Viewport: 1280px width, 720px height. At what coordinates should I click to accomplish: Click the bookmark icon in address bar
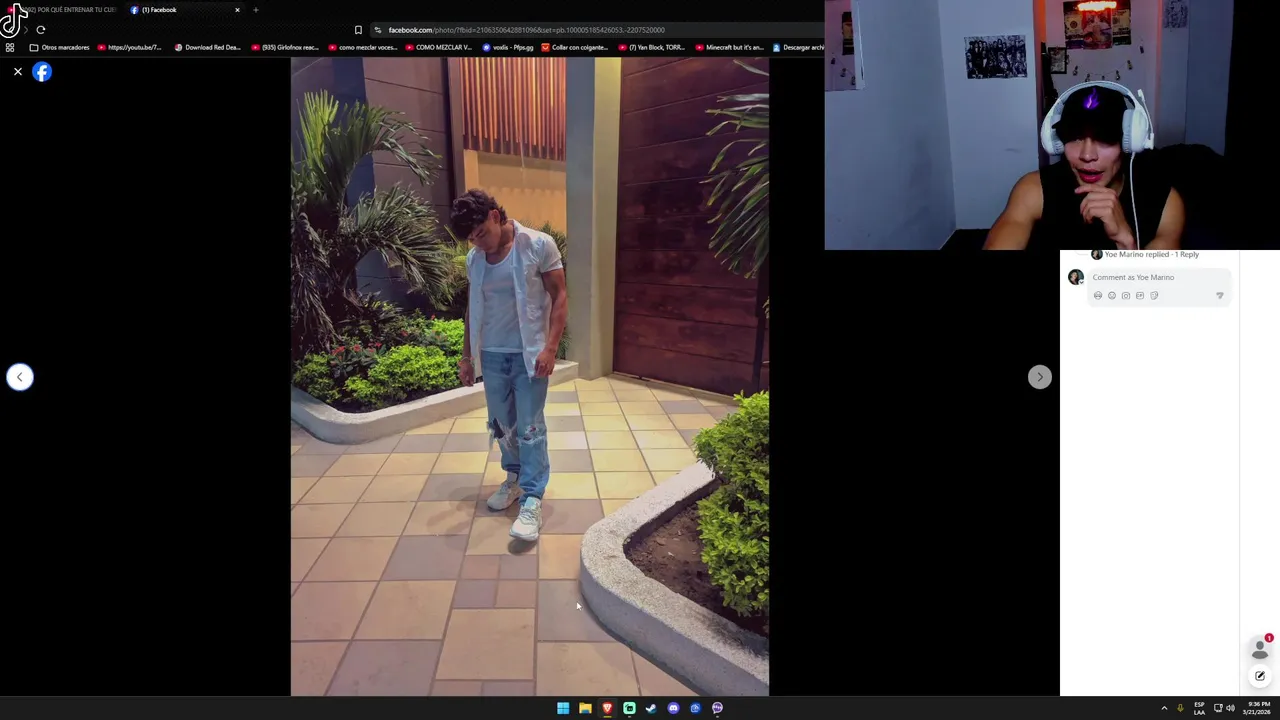click(358, 30)
